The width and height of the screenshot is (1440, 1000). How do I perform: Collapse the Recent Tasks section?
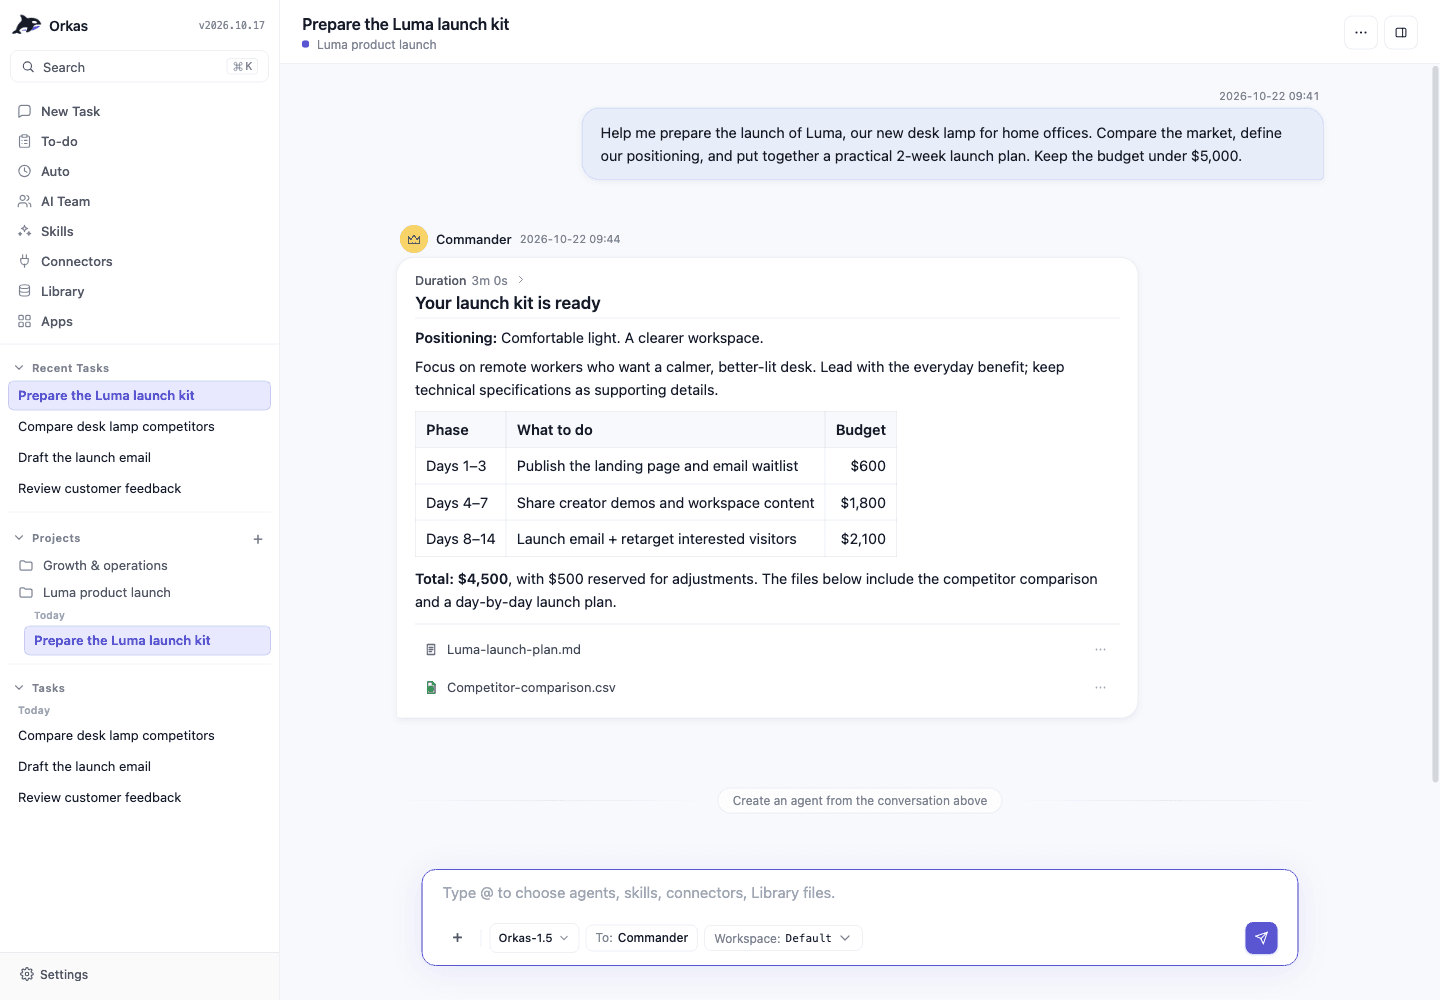19,368
